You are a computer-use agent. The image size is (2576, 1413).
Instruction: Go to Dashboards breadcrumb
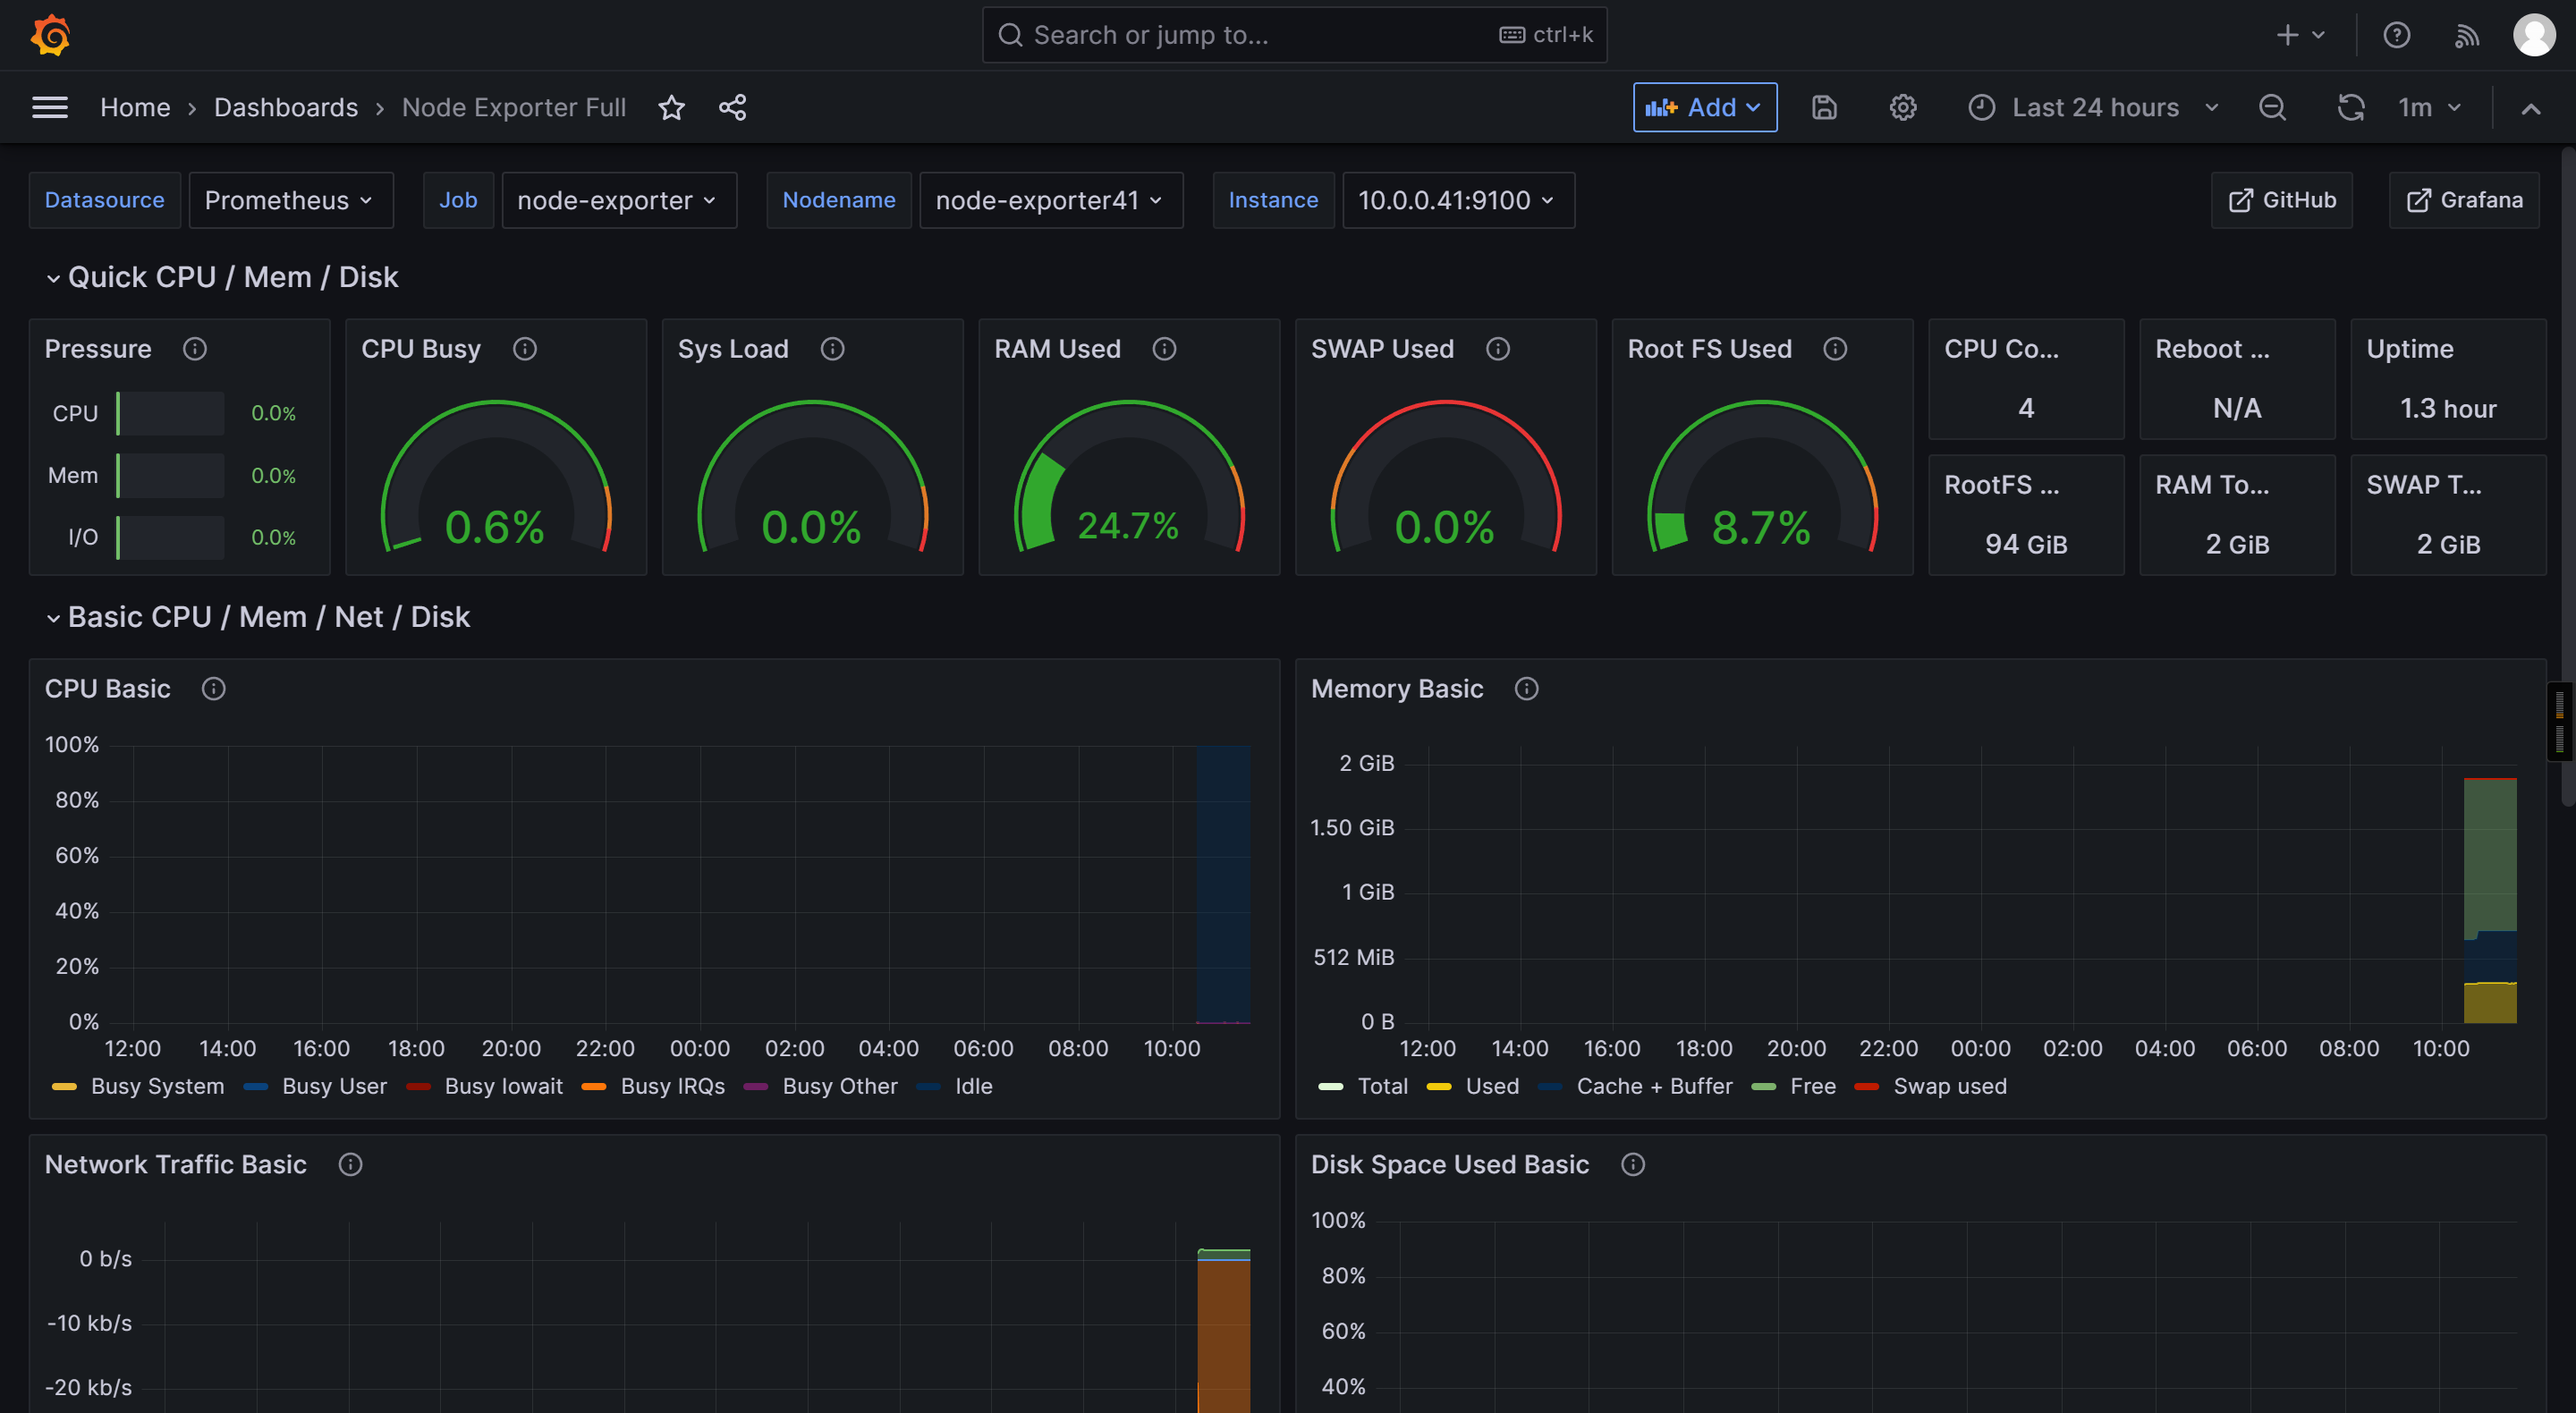286,107
